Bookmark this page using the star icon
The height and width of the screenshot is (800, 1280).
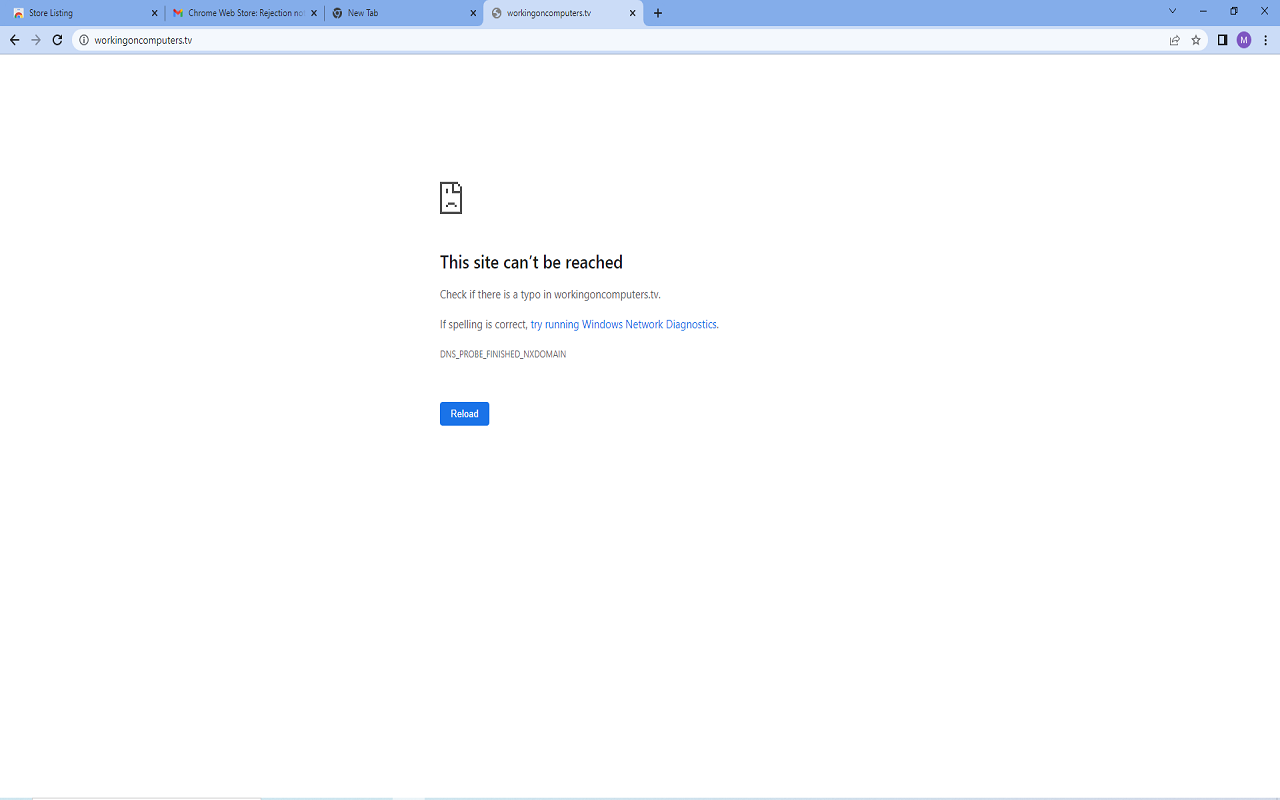point(1196,40)
